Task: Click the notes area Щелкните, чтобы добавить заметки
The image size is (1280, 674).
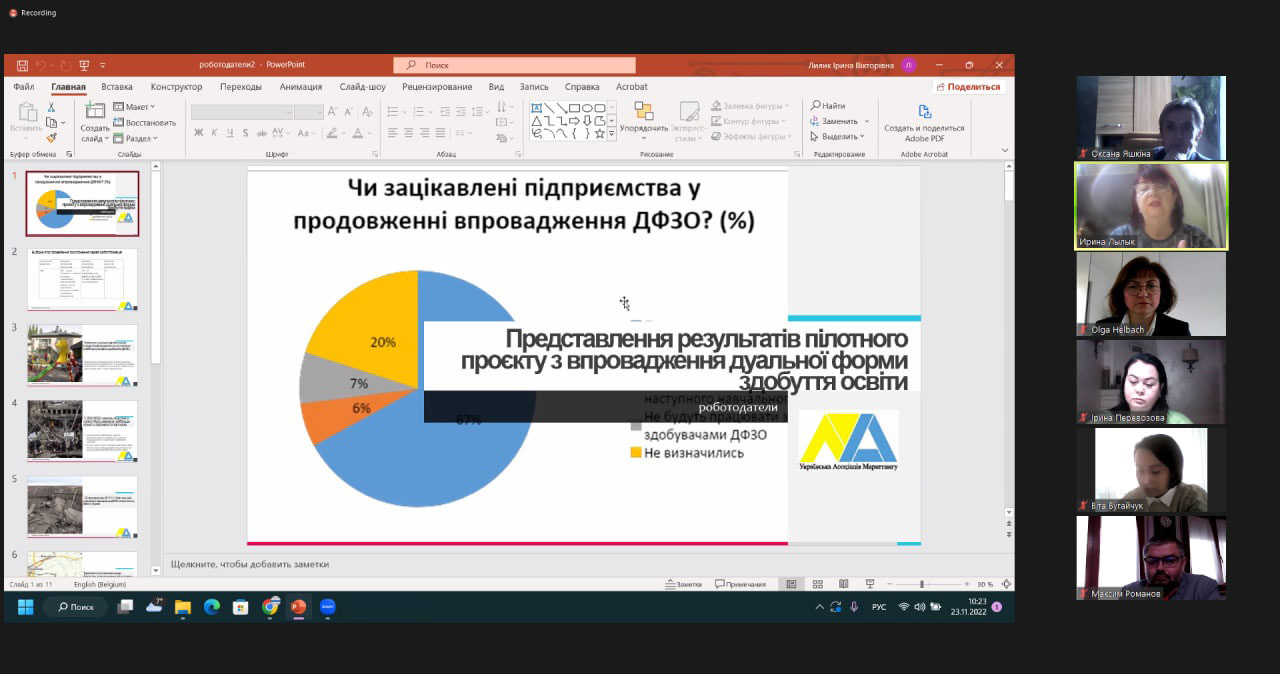Action: (x=250, y=564)
